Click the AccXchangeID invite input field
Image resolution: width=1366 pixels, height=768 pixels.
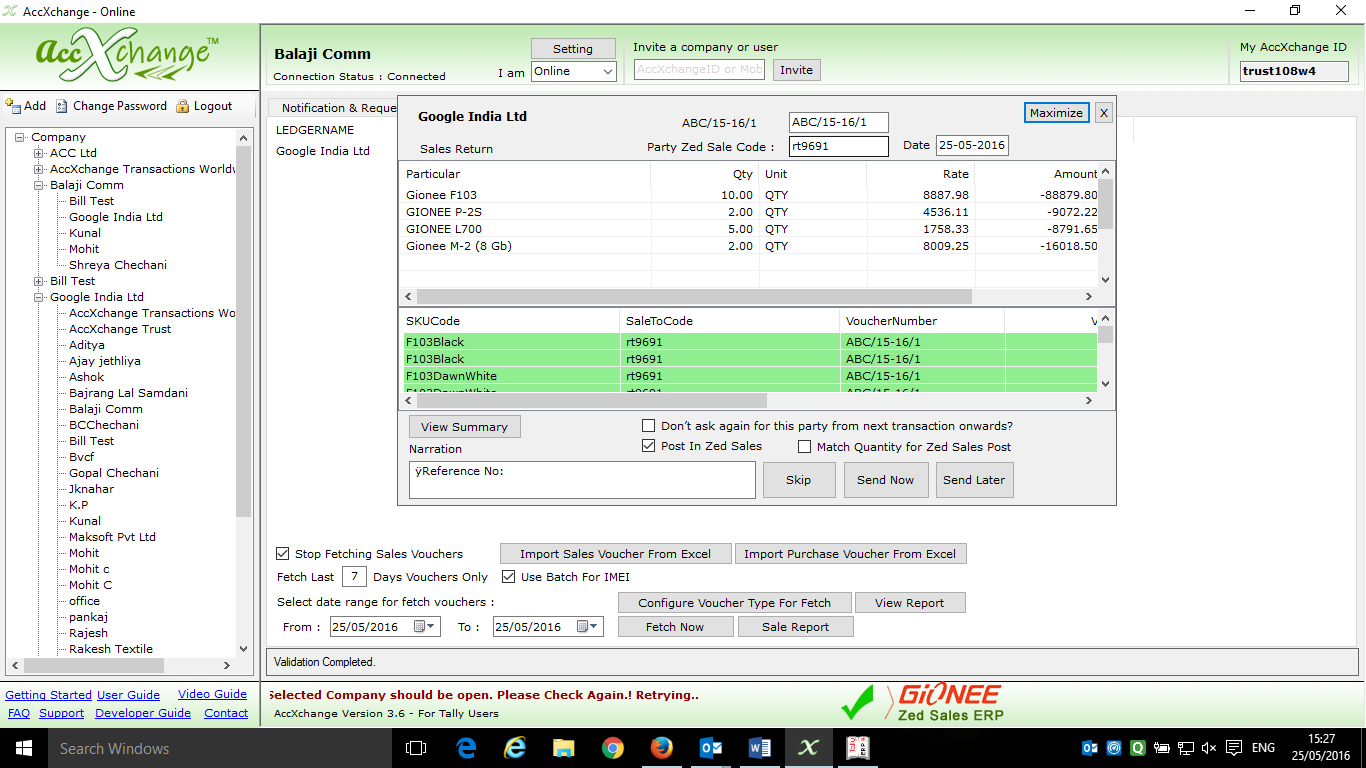coord(699,70)
